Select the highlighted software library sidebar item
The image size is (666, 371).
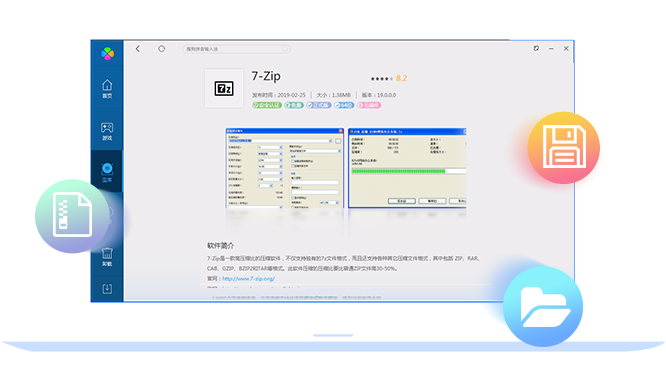point(107,172)
